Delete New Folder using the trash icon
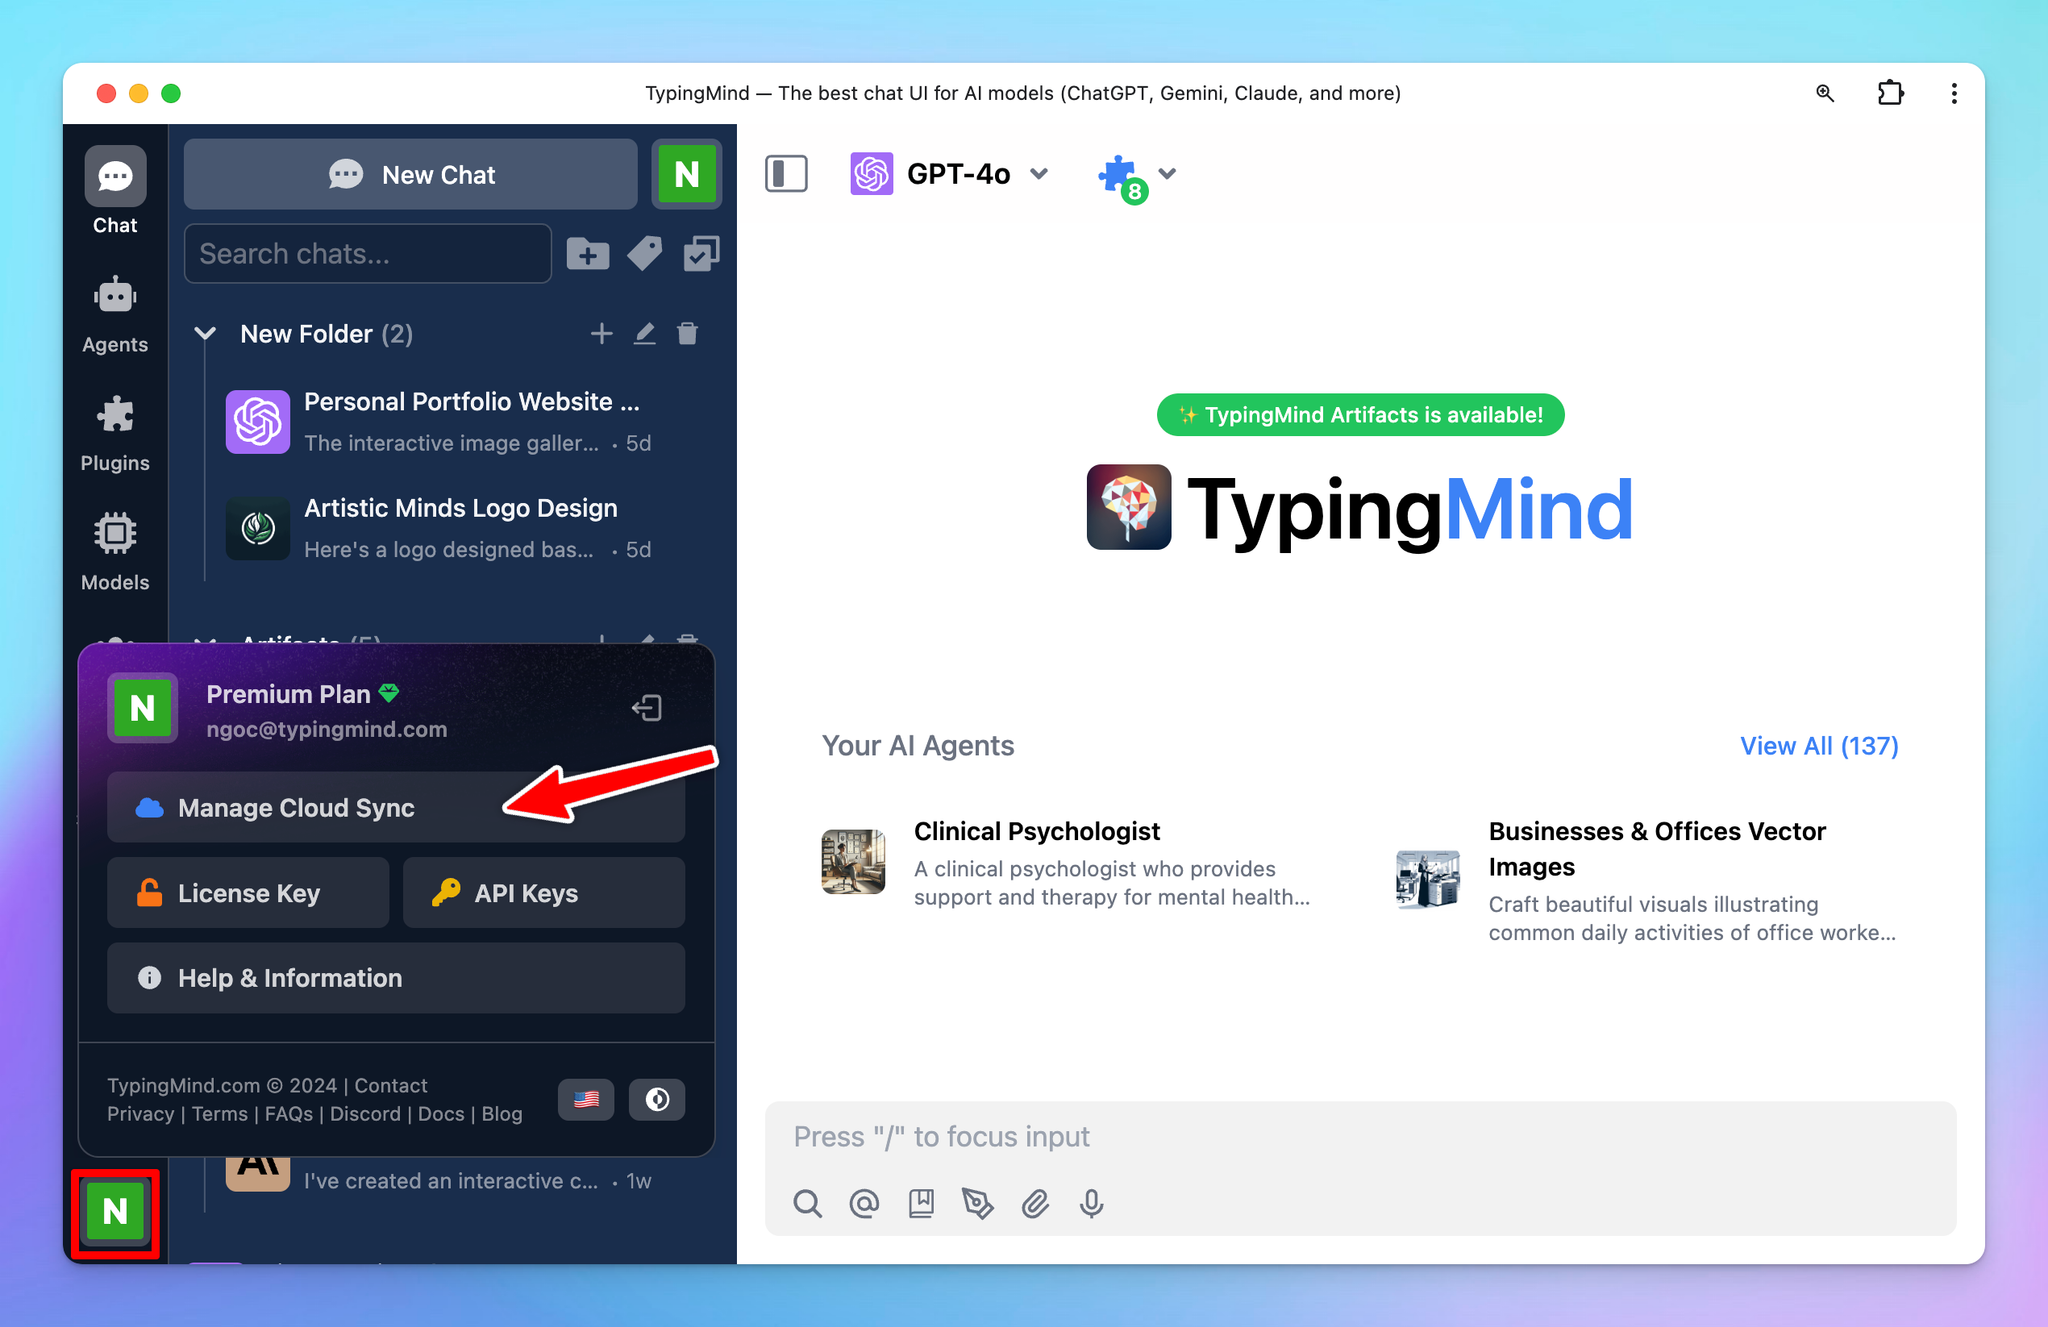 pyautogui.click(x=687, y=333)
